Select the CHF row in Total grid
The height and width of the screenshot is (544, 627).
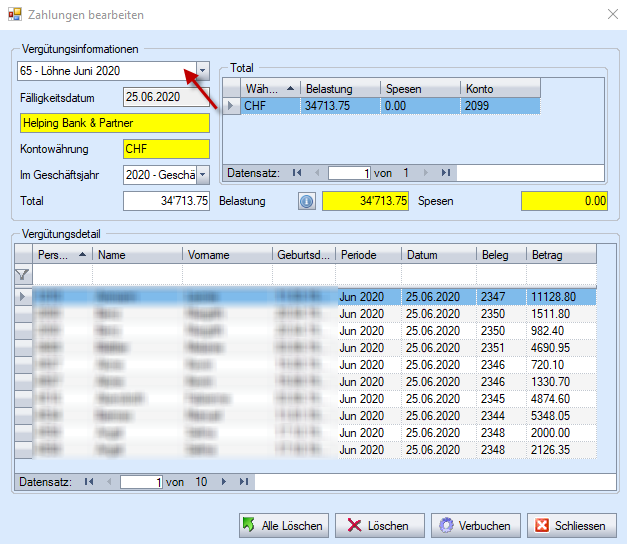point(380,105)
